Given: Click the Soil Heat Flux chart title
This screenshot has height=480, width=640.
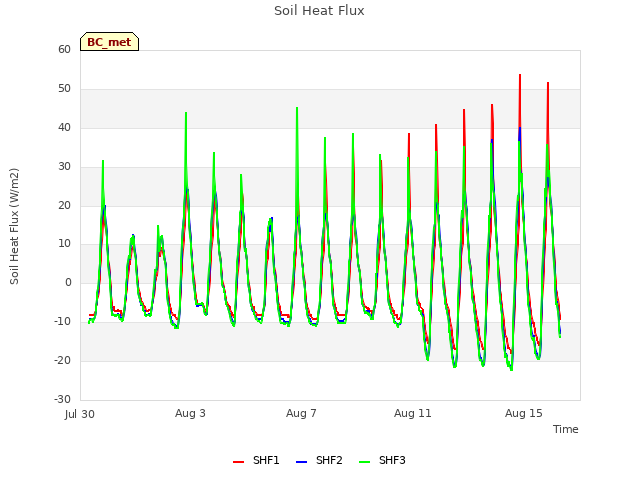Looking at the screenshot, I should pos(319,11).
